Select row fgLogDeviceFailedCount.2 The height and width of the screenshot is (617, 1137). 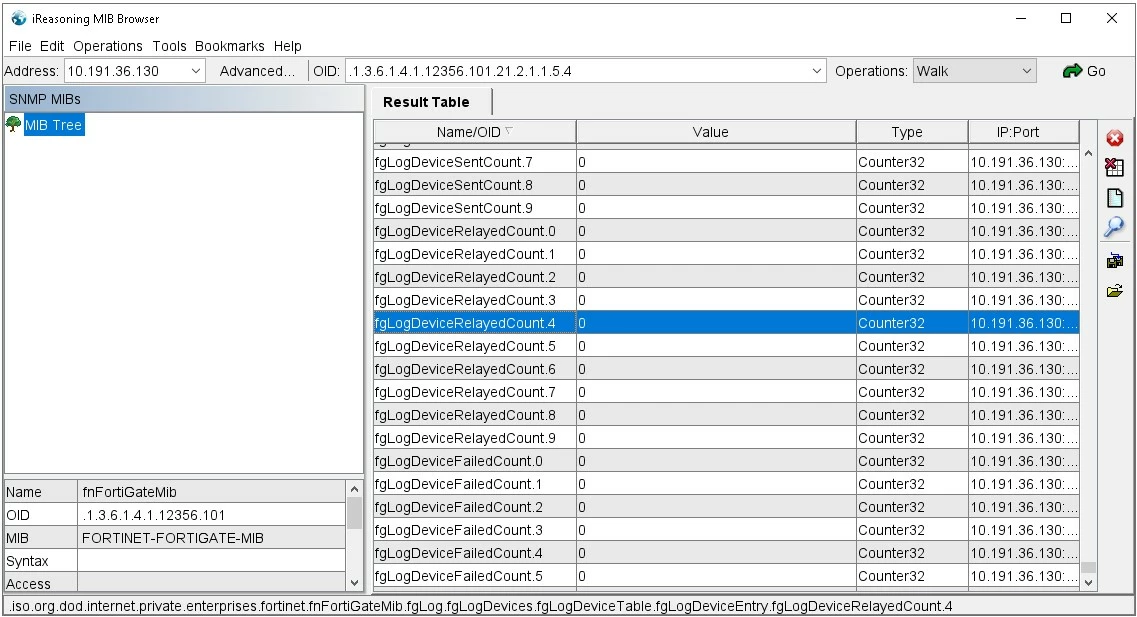(x=726, y=507)
